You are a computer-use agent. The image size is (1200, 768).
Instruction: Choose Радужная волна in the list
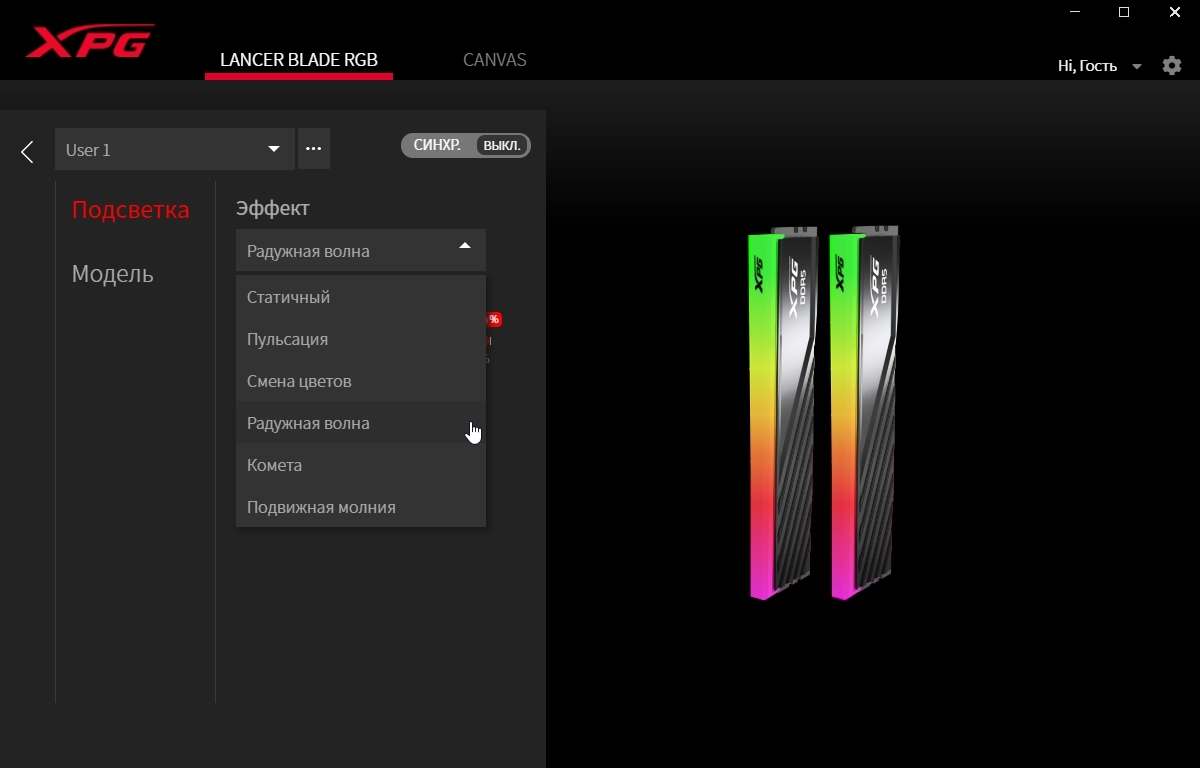pyautogui.click(x=361, y=423)
